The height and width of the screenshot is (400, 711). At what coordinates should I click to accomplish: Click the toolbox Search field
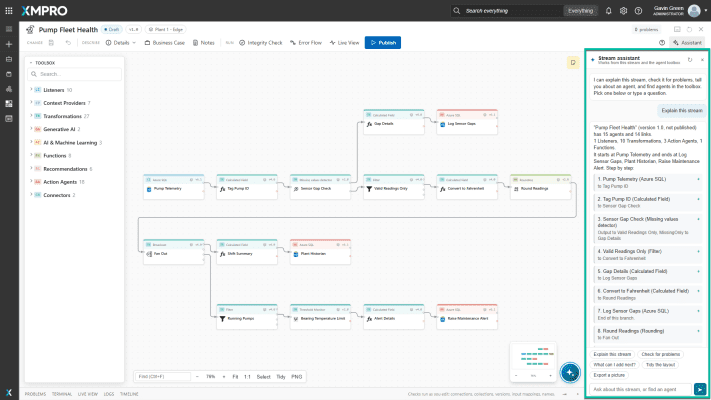pos(75,74)
